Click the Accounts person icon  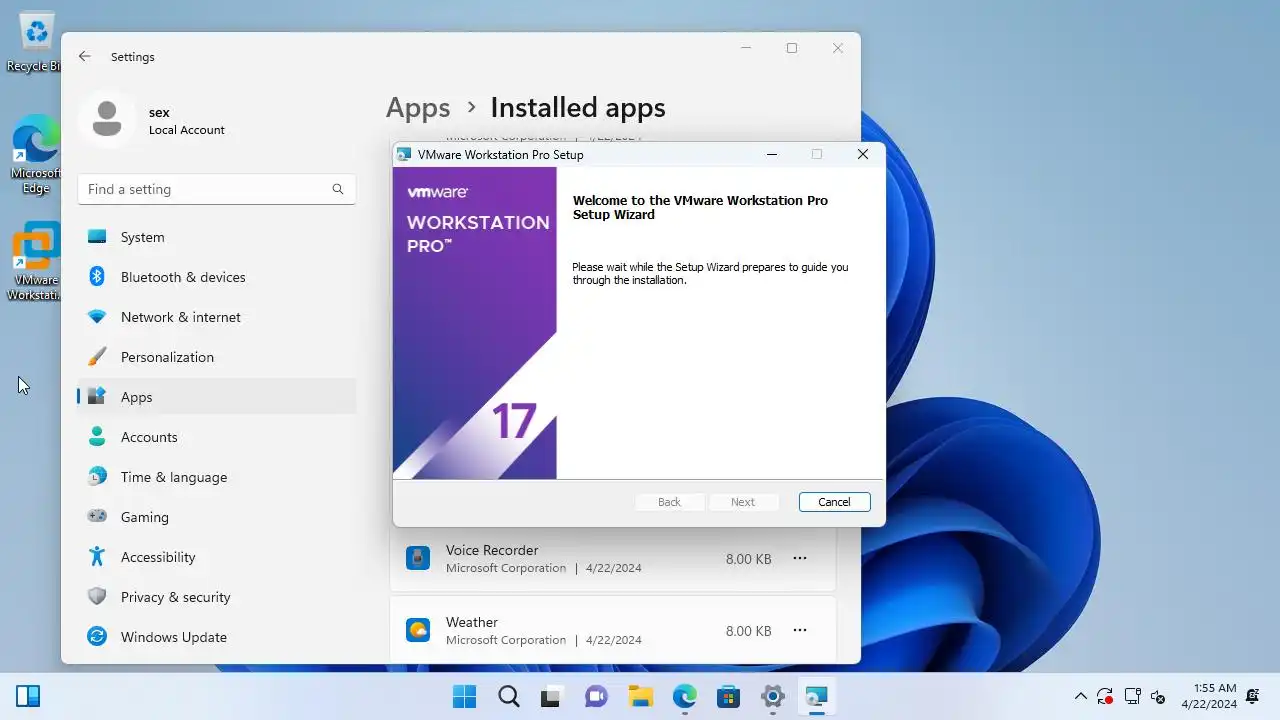point(97,437)
